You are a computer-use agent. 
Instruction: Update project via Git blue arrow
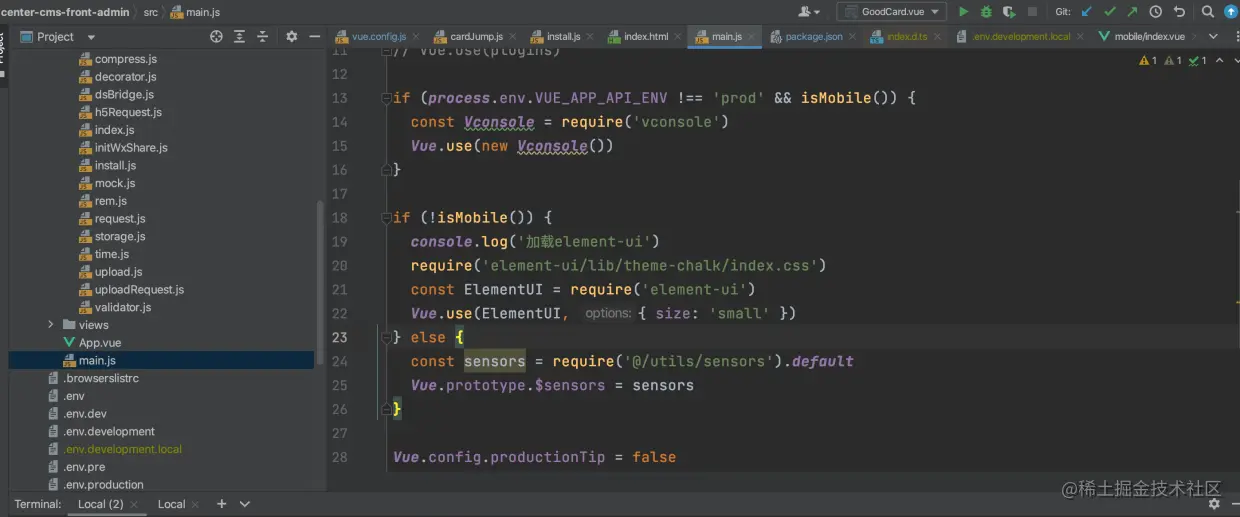click(1087, 12)
